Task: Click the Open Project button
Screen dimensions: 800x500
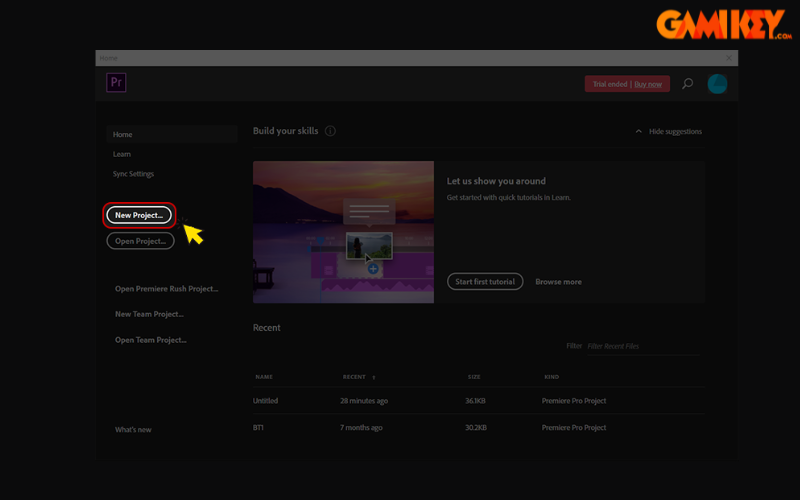Action: pos(140,241)
